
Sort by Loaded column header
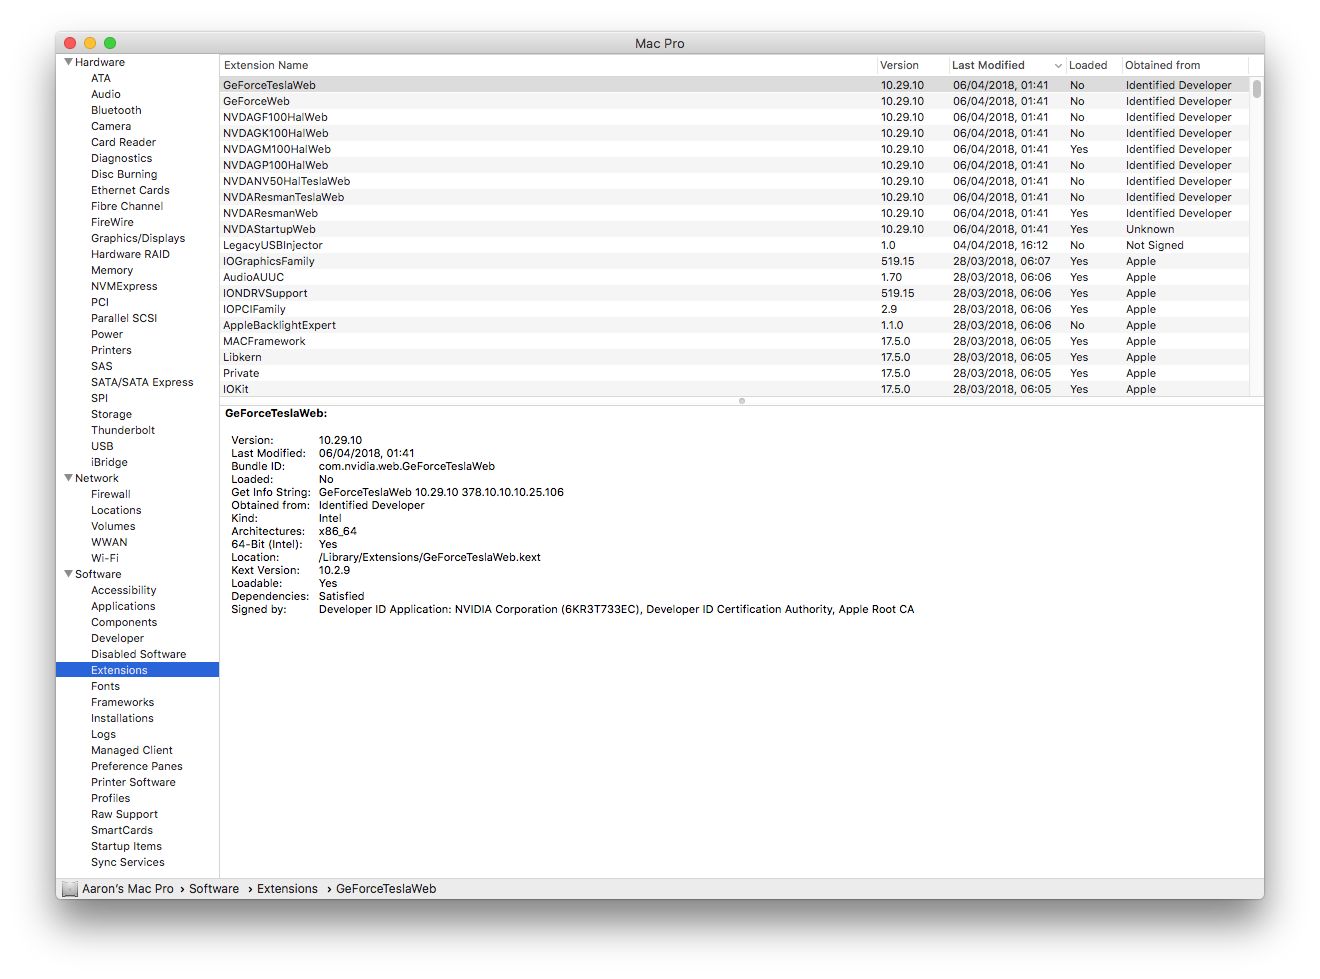pyautogui.click(x=1093, y=65)
